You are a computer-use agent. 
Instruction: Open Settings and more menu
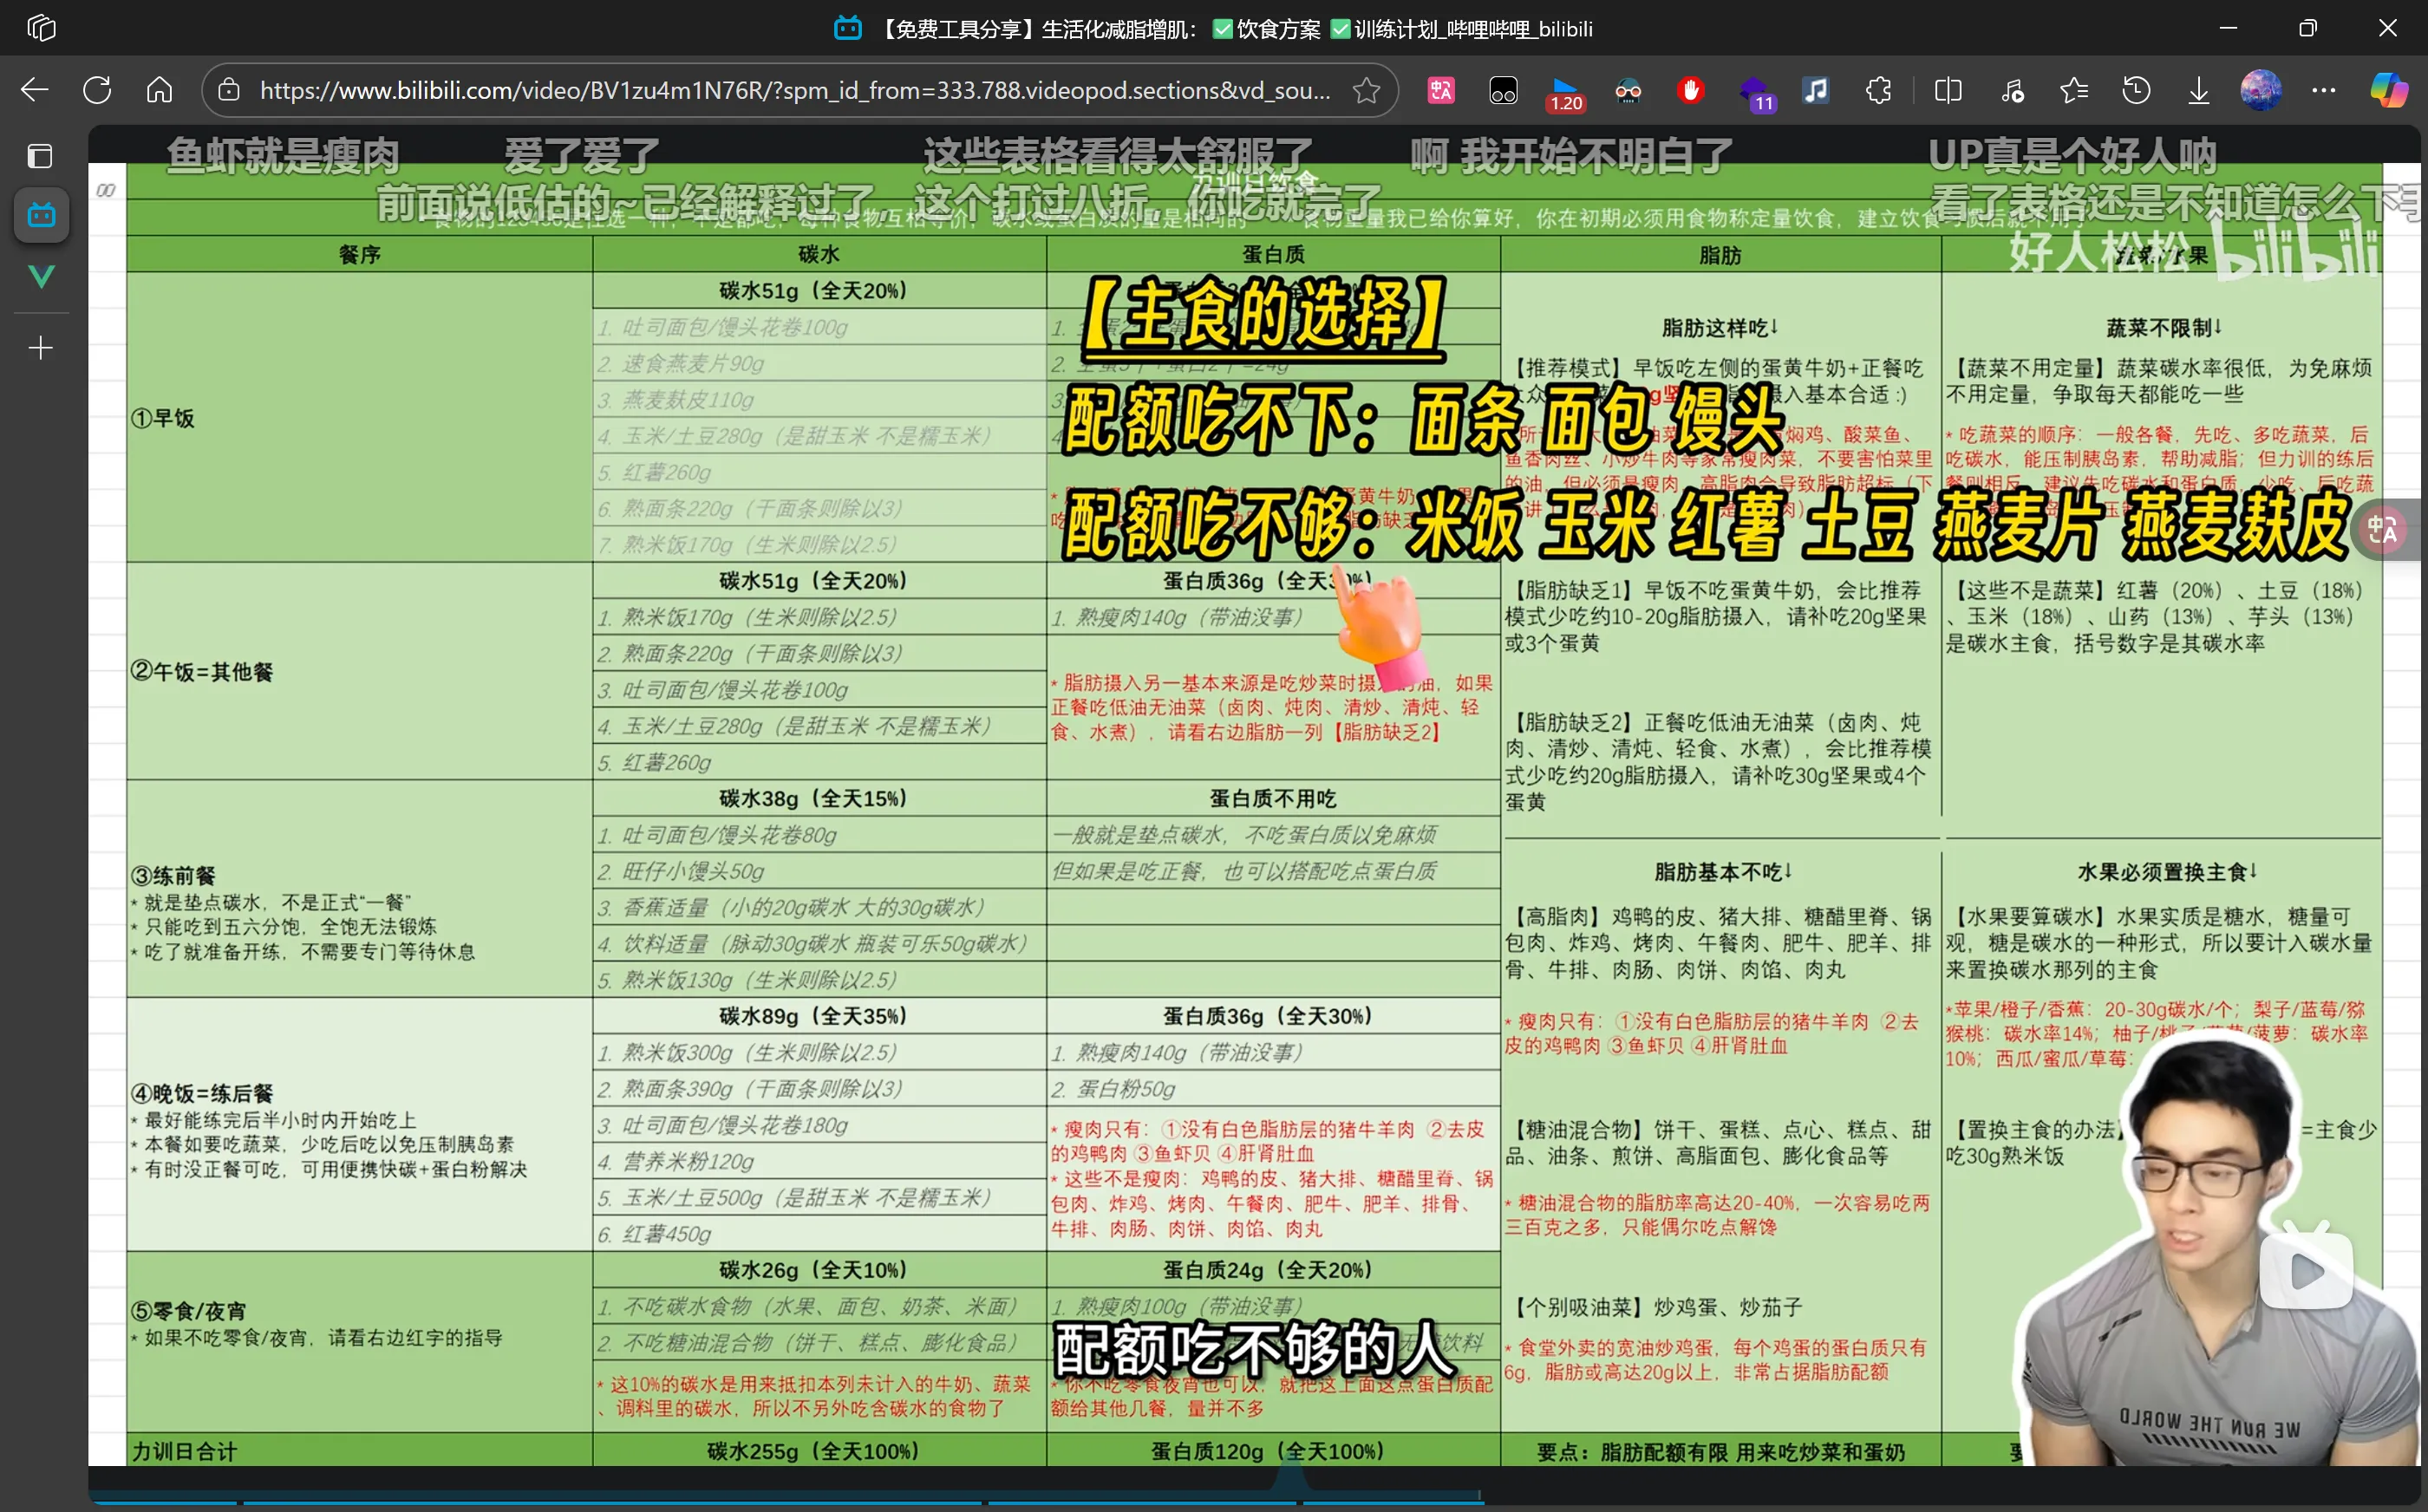tap(2324, 91)
